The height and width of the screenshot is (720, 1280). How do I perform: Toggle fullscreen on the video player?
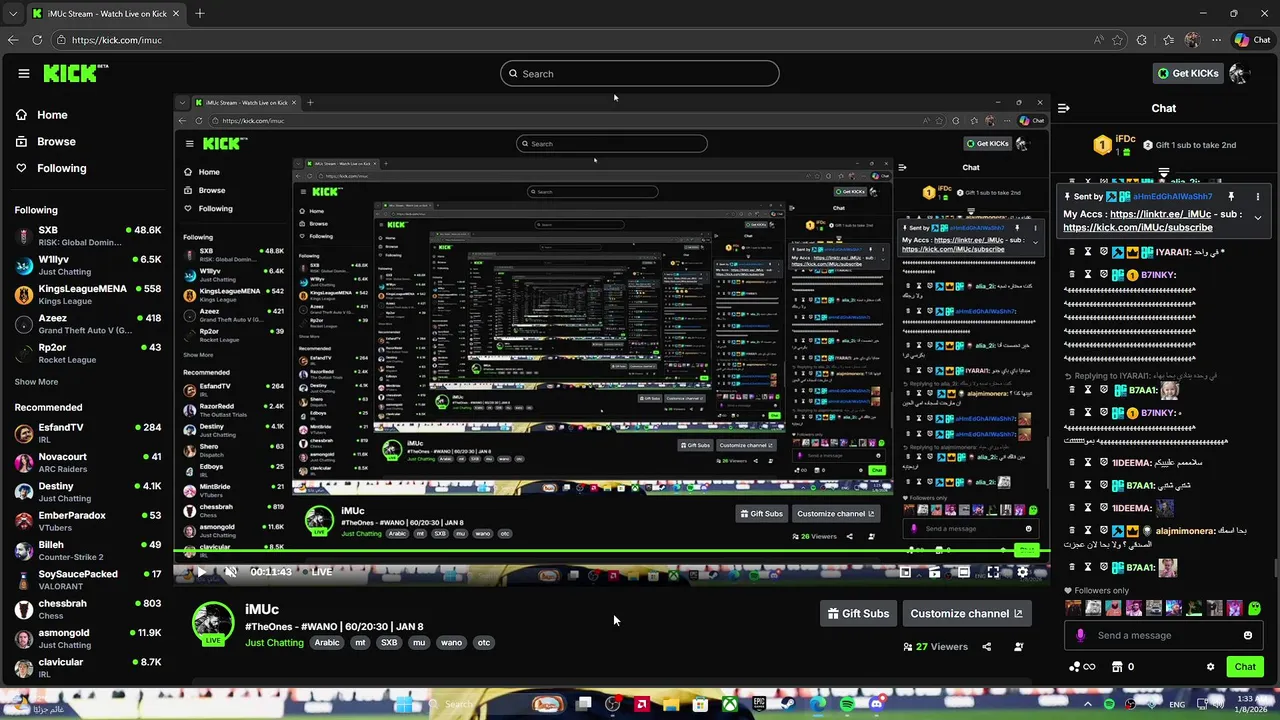click(x=993, y=572)
